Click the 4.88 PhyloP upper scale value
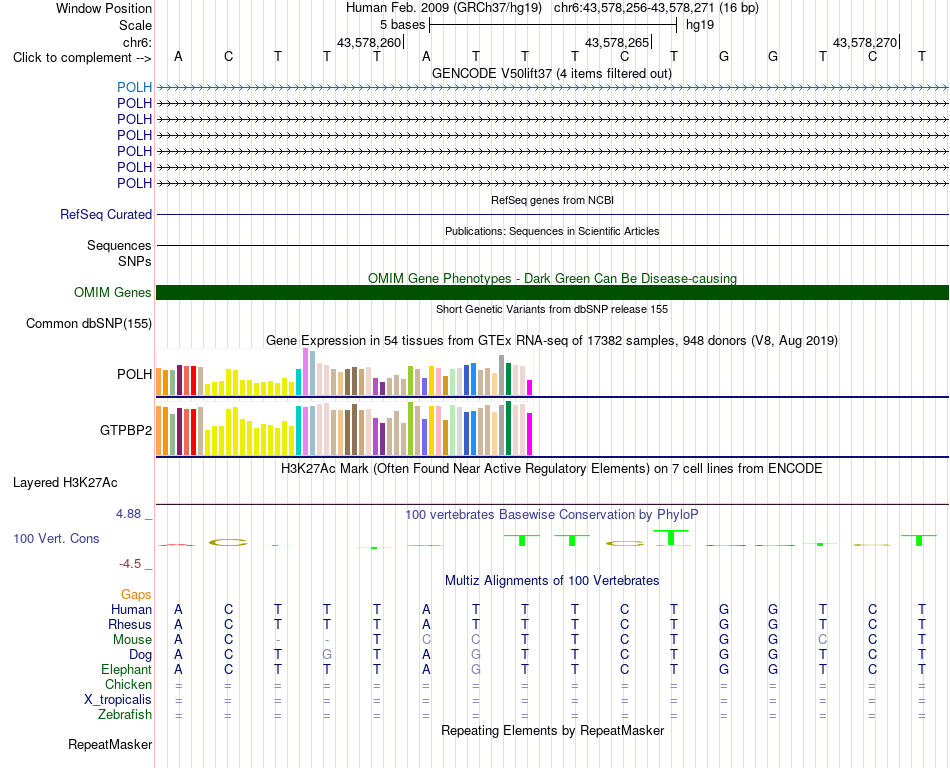The image size is (950, 768). click(x=129, y=514)
